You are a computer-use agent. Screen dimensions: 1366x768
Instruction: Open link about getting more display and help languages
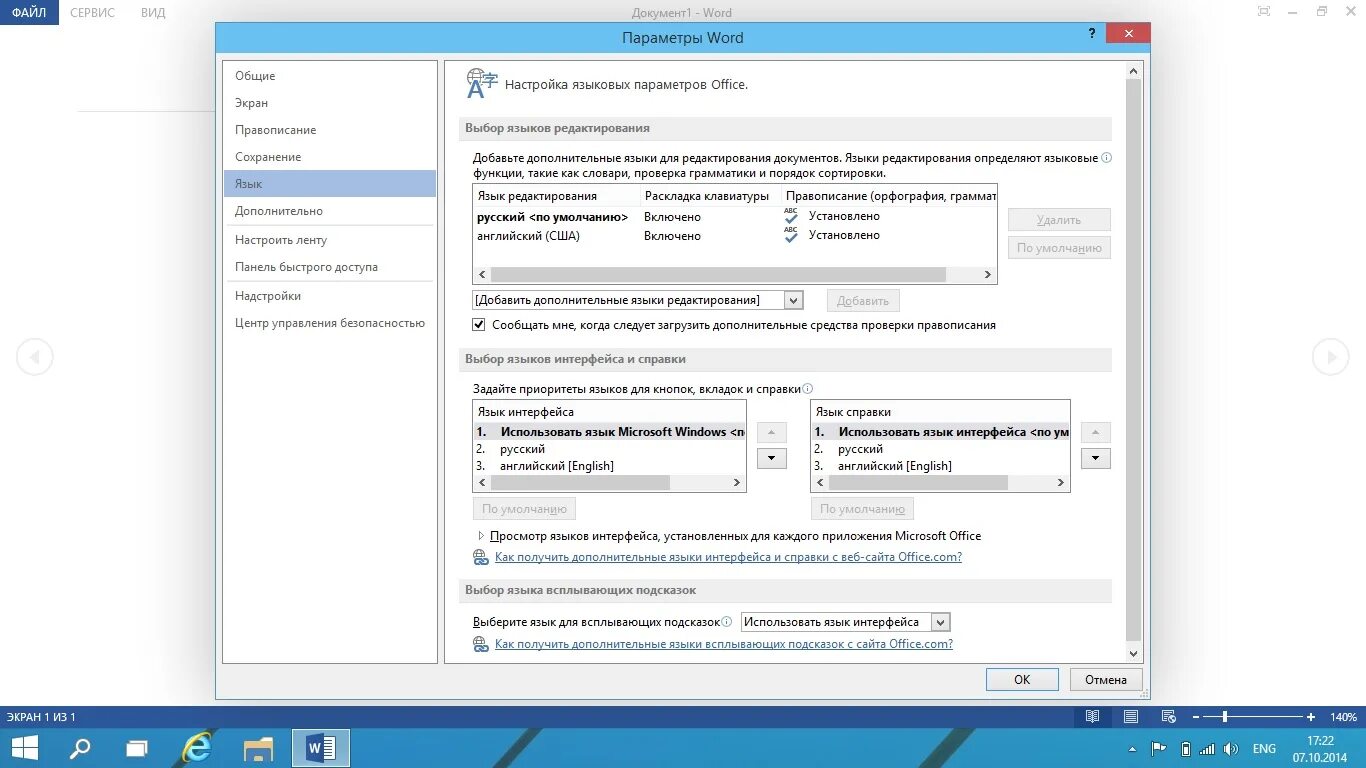point(728,557)
